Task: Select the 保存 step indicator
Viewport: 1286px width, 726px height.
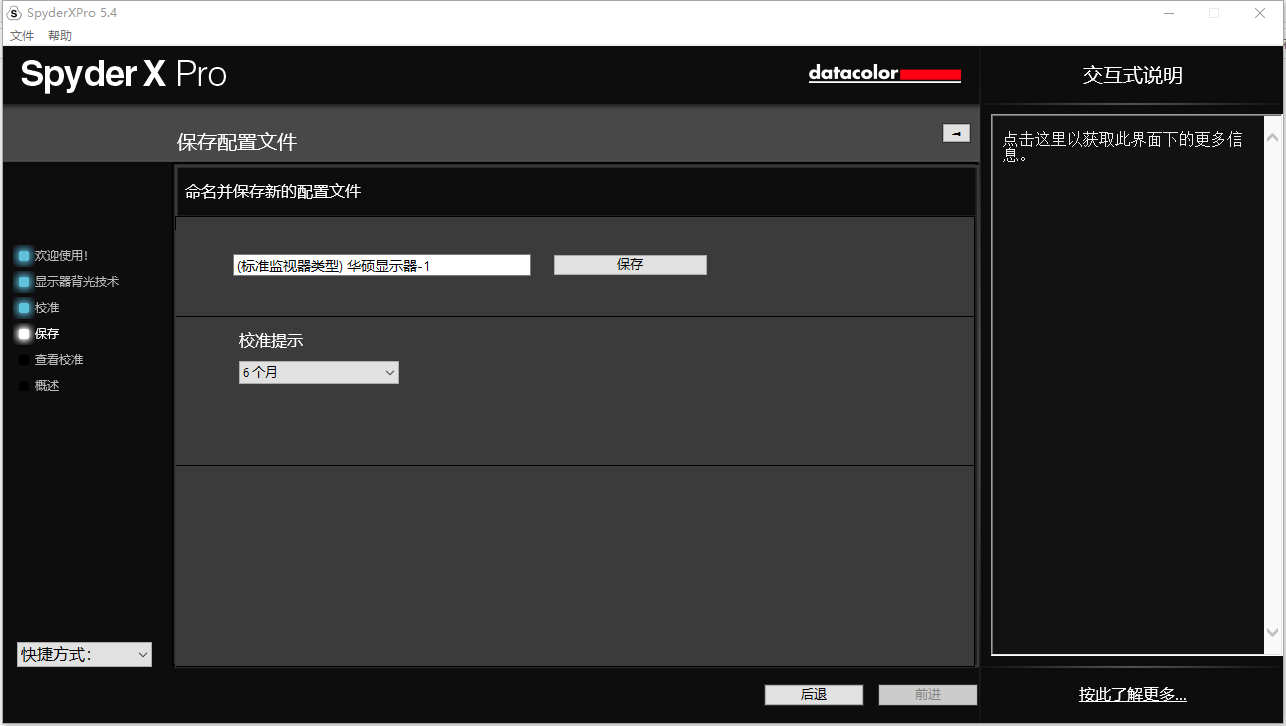Action: pyautogui.click(x=24, y=334)
